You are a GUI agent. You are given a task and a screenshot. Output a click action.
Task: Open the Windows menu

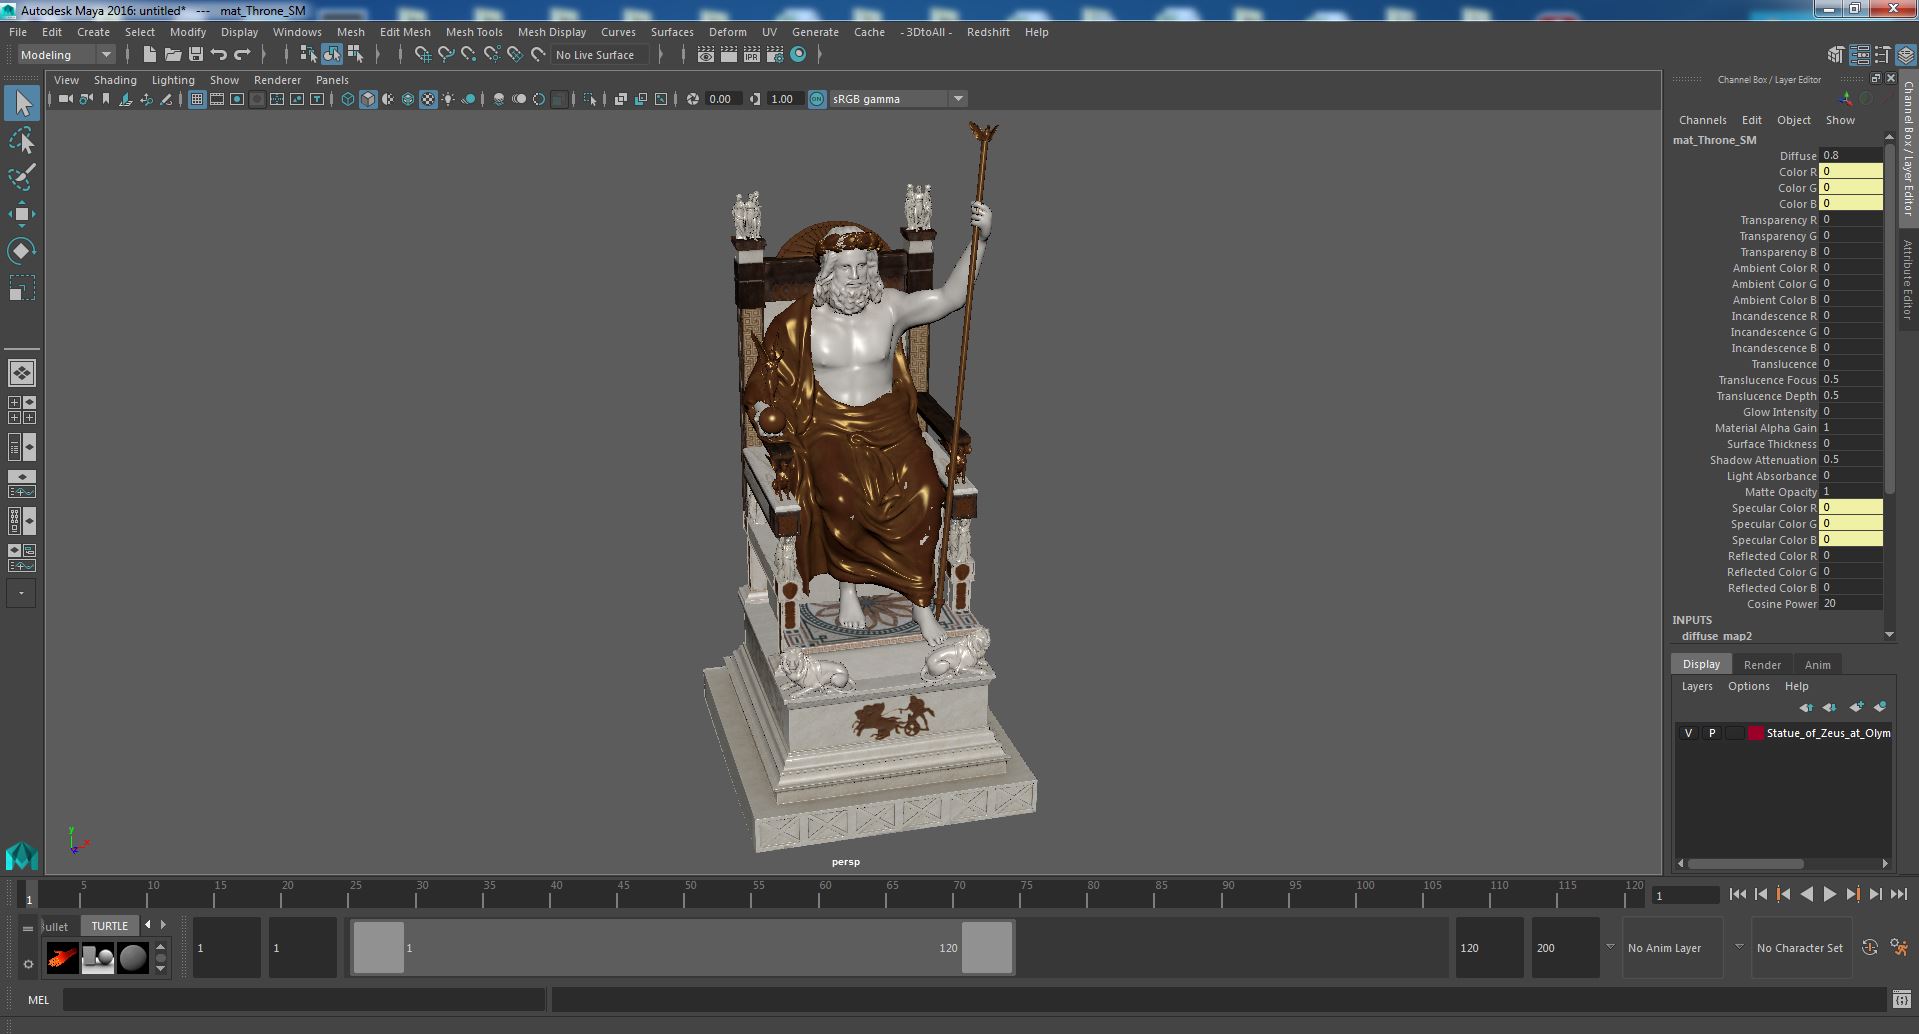point(297,32)
